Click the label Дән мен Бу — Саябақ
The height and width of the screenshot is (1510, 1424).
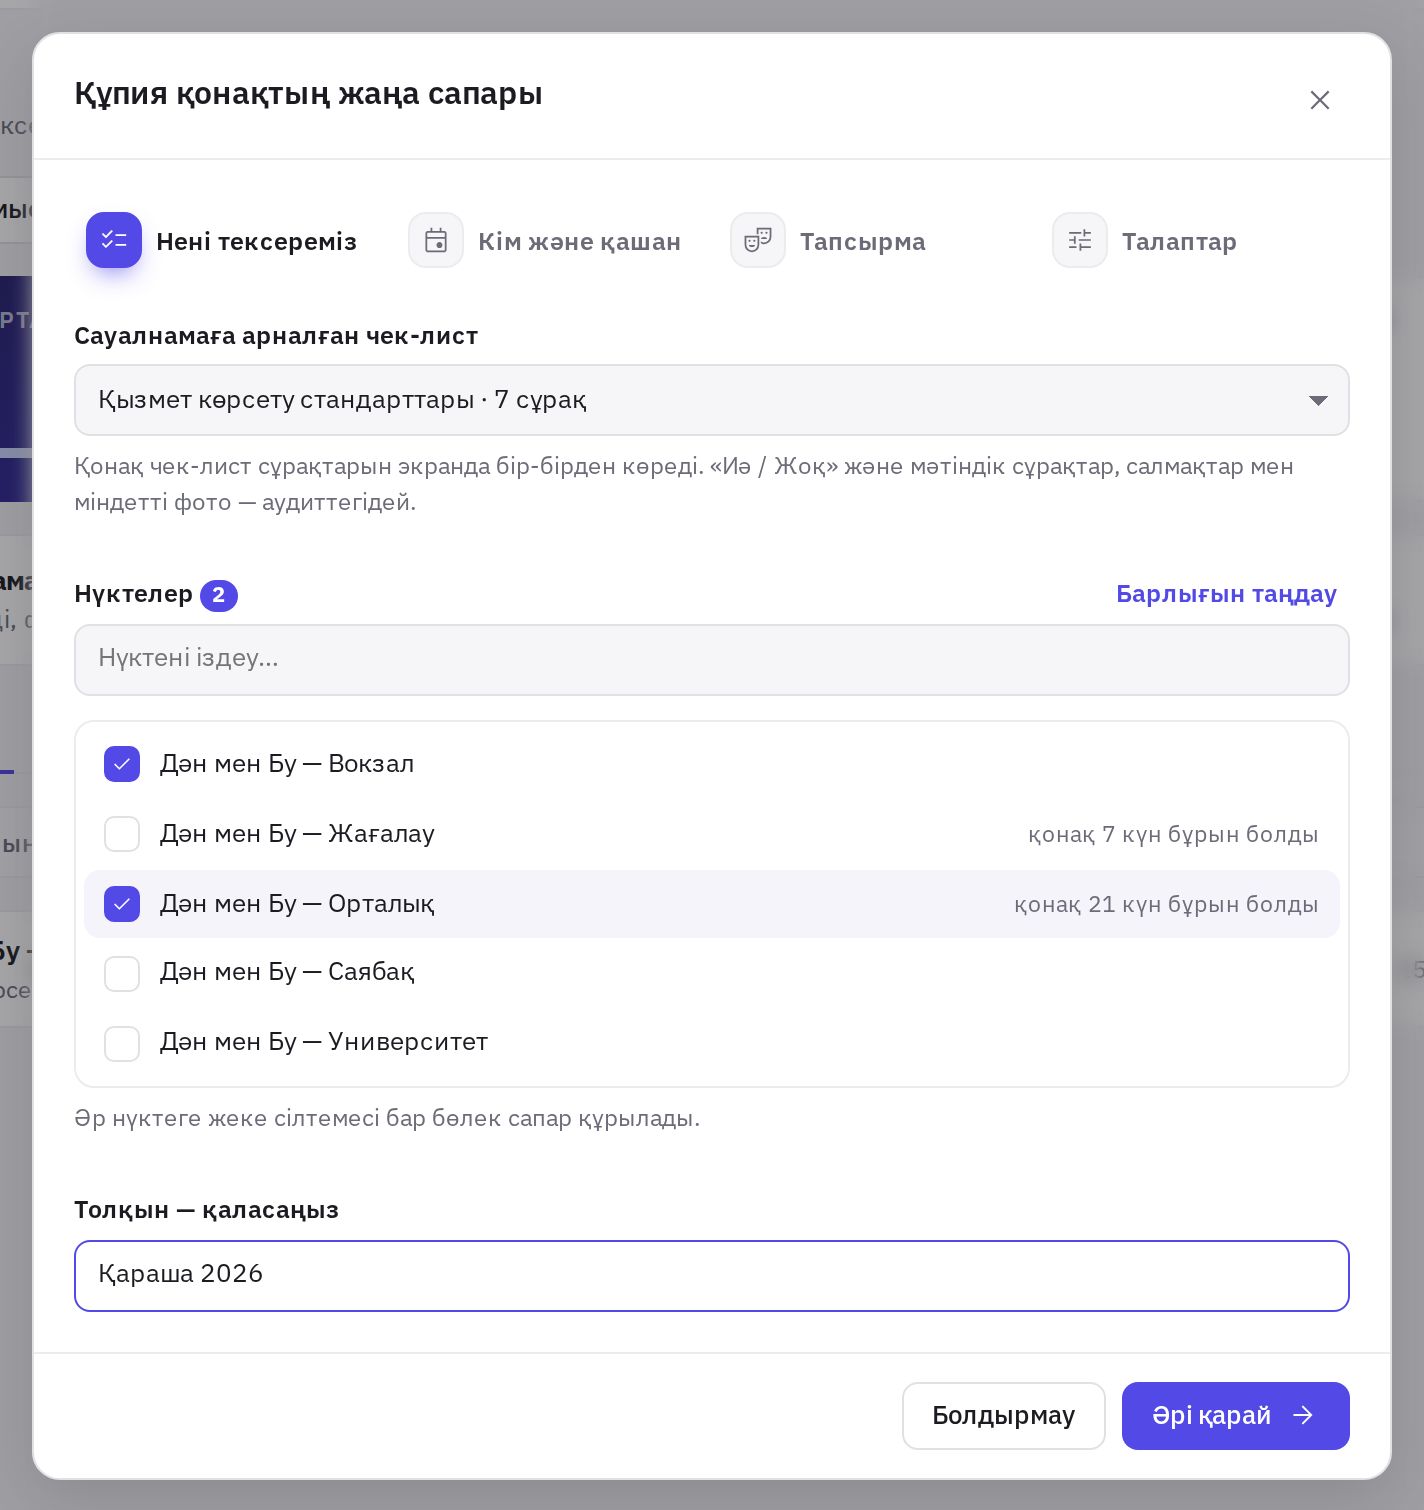click(x=287, y=972)
